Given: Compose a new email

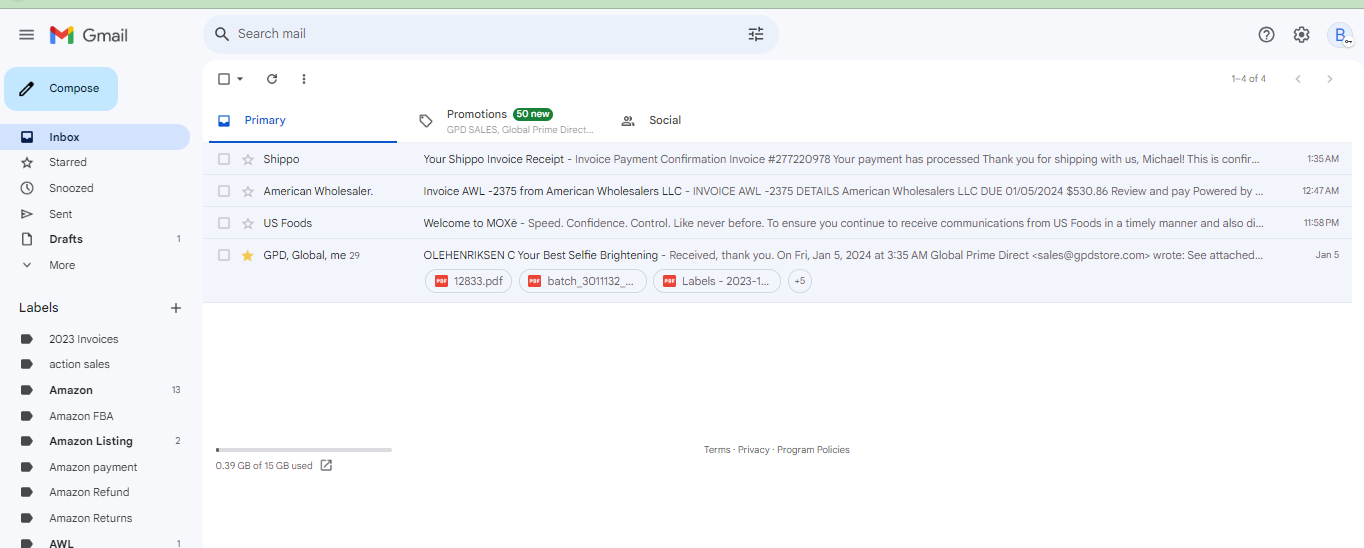Looking at the screenshot, I should pos(61,89).
